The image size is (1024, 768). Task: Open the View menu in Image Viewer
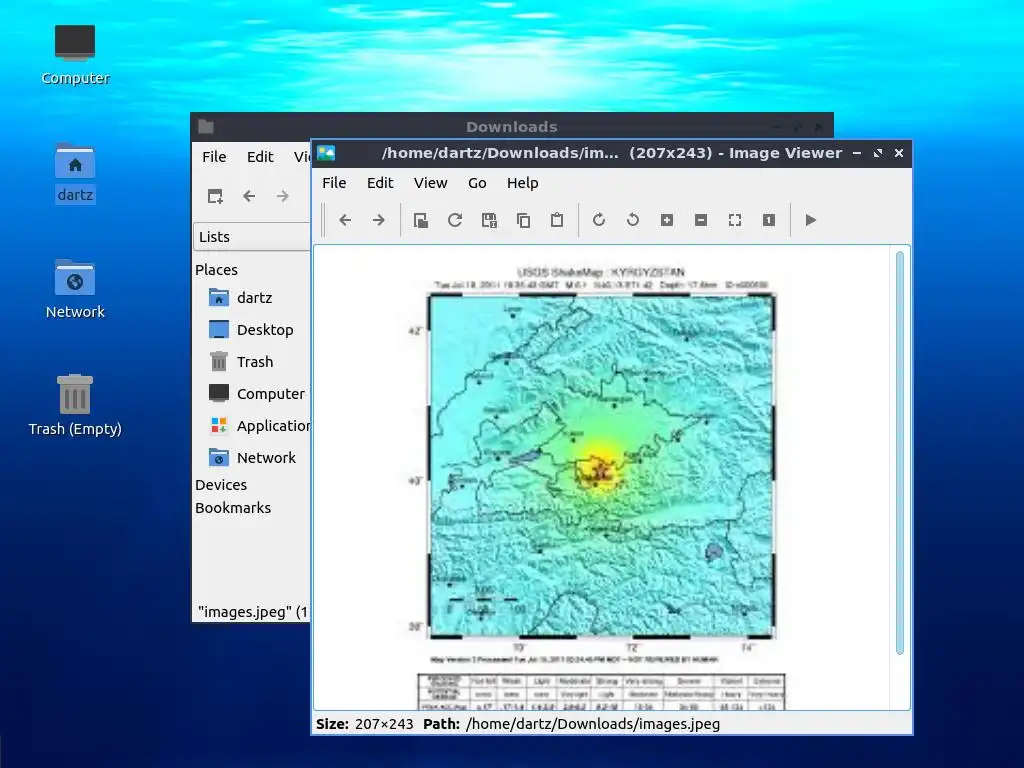(x=430, y=183)
